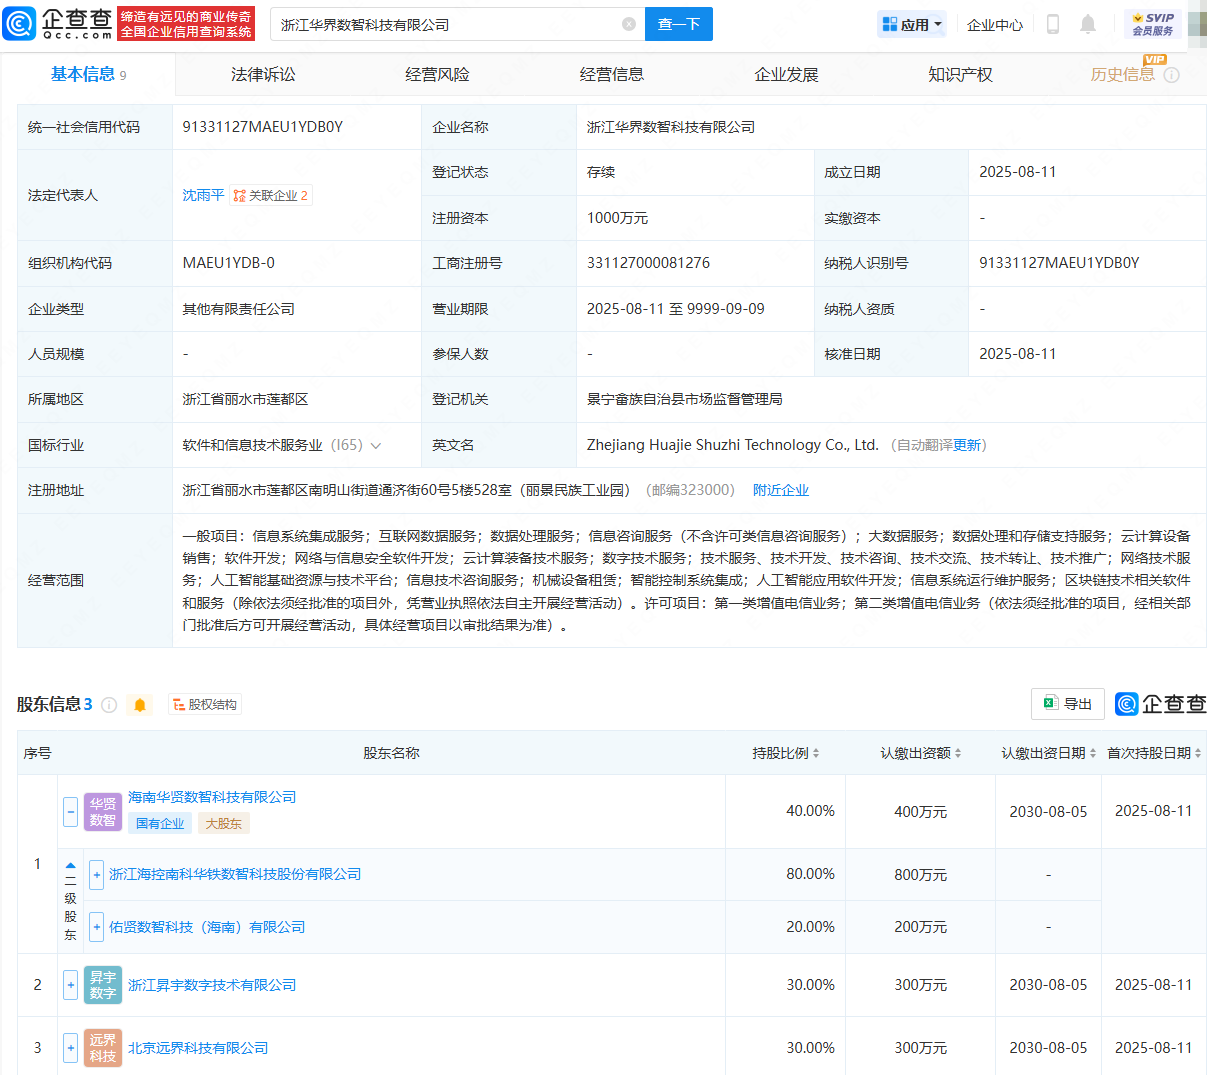Image resolution: width=1207 pixels, height=1075 pixels.
Task: Click the 远界科技 company logo badge
Action: (103, 1048)
